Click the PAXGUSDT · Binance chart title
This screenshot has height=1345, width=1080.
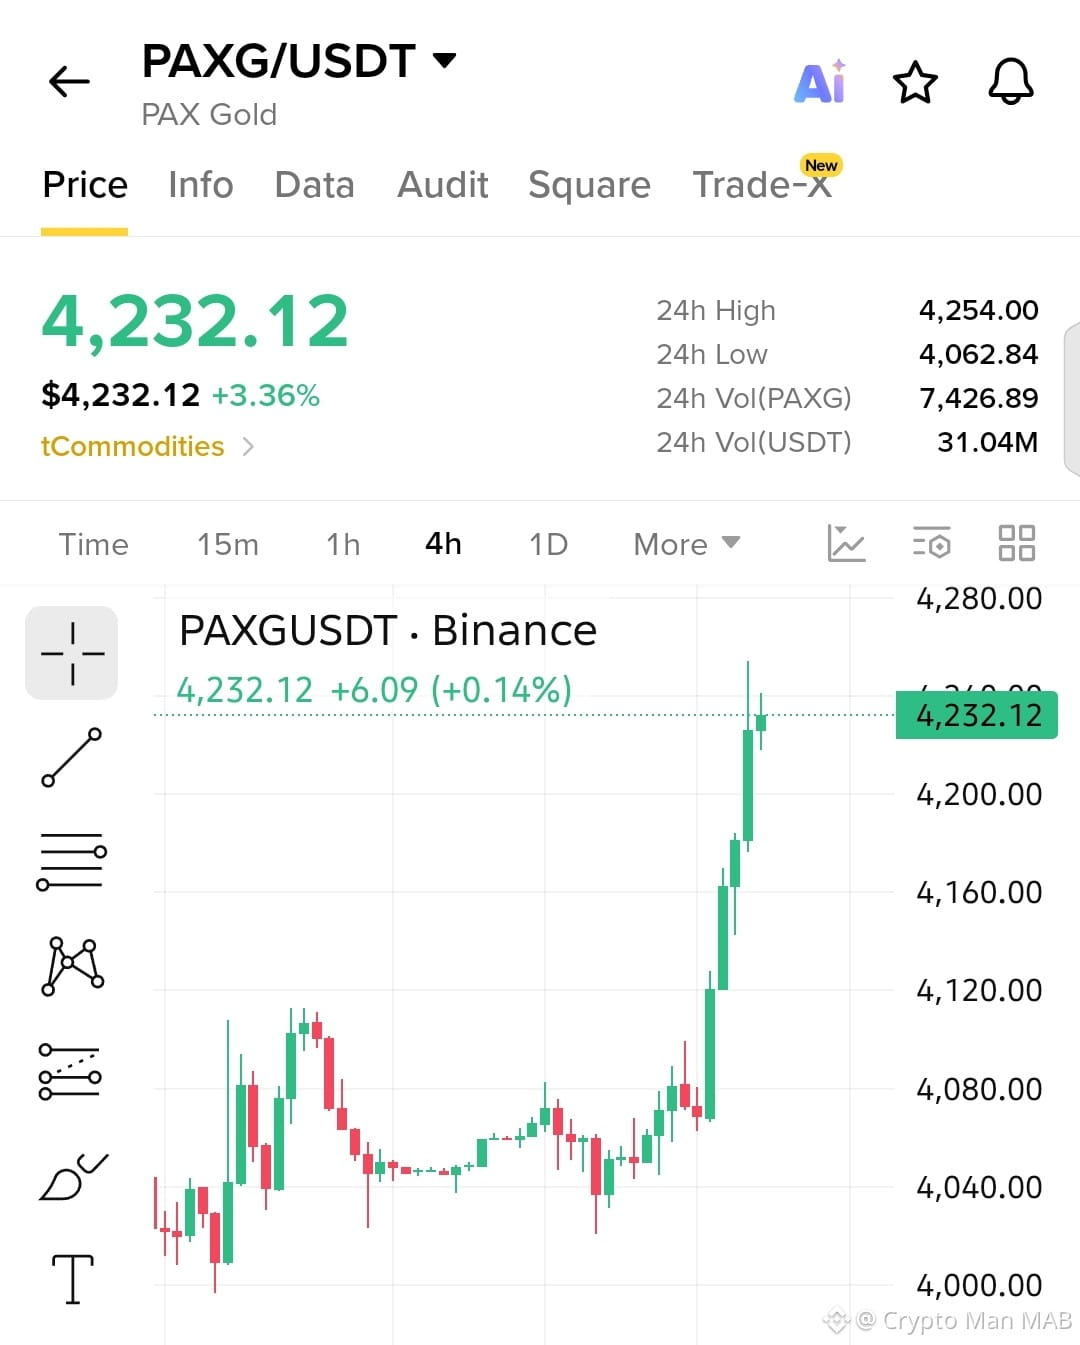(x=388, y=631)
